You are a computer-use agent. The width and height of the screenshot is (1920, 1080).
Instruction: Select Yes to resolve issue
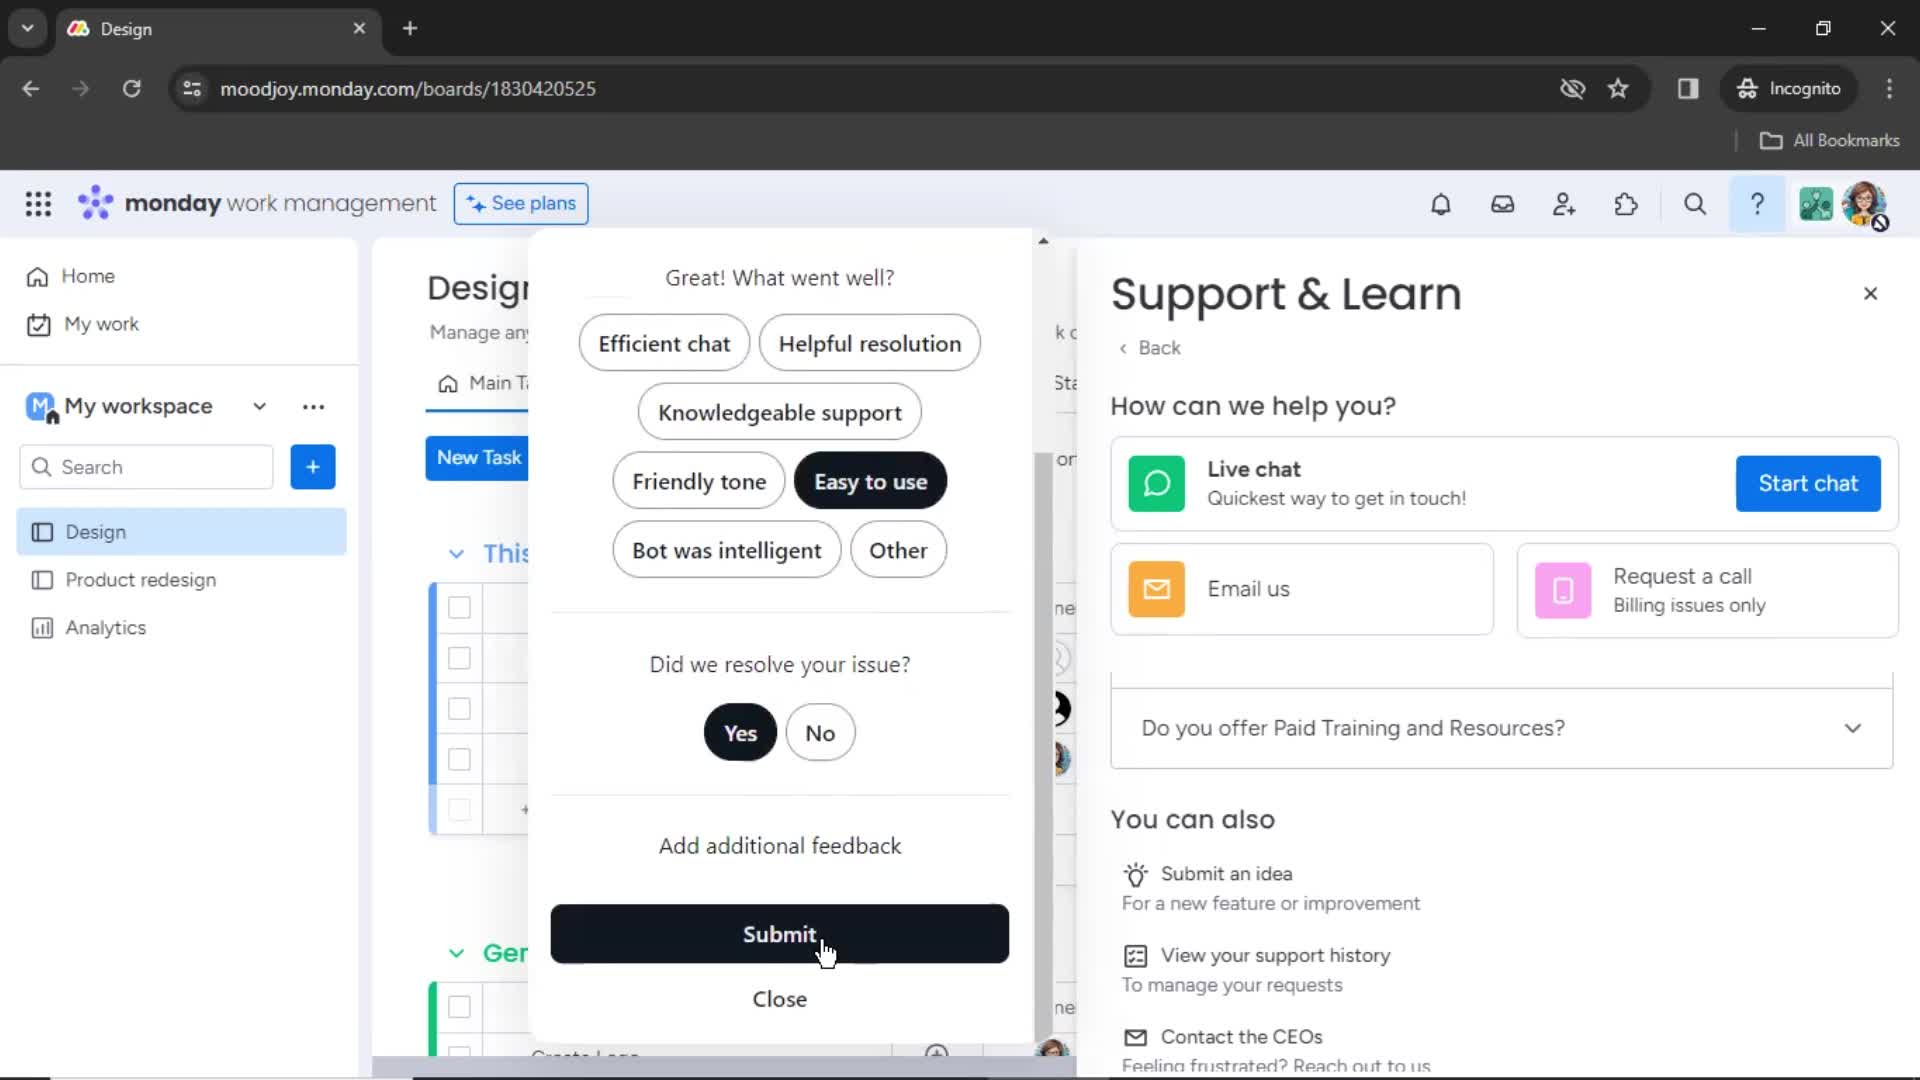point(741,733)
